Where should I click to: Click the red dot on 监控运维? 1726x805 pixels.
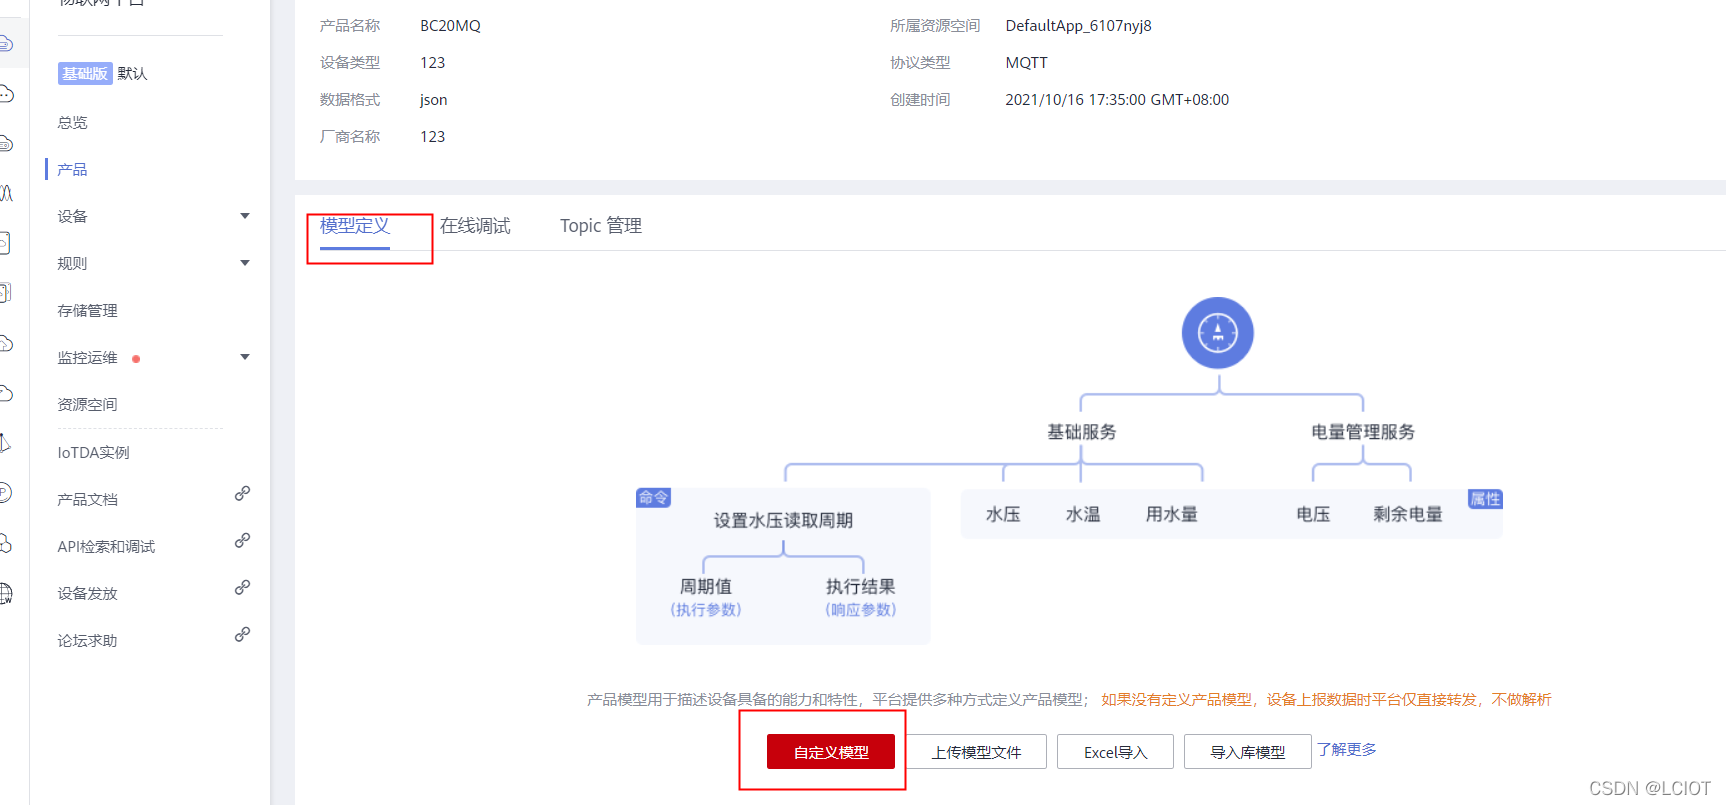pyautogui.click(x=136, y=359)
